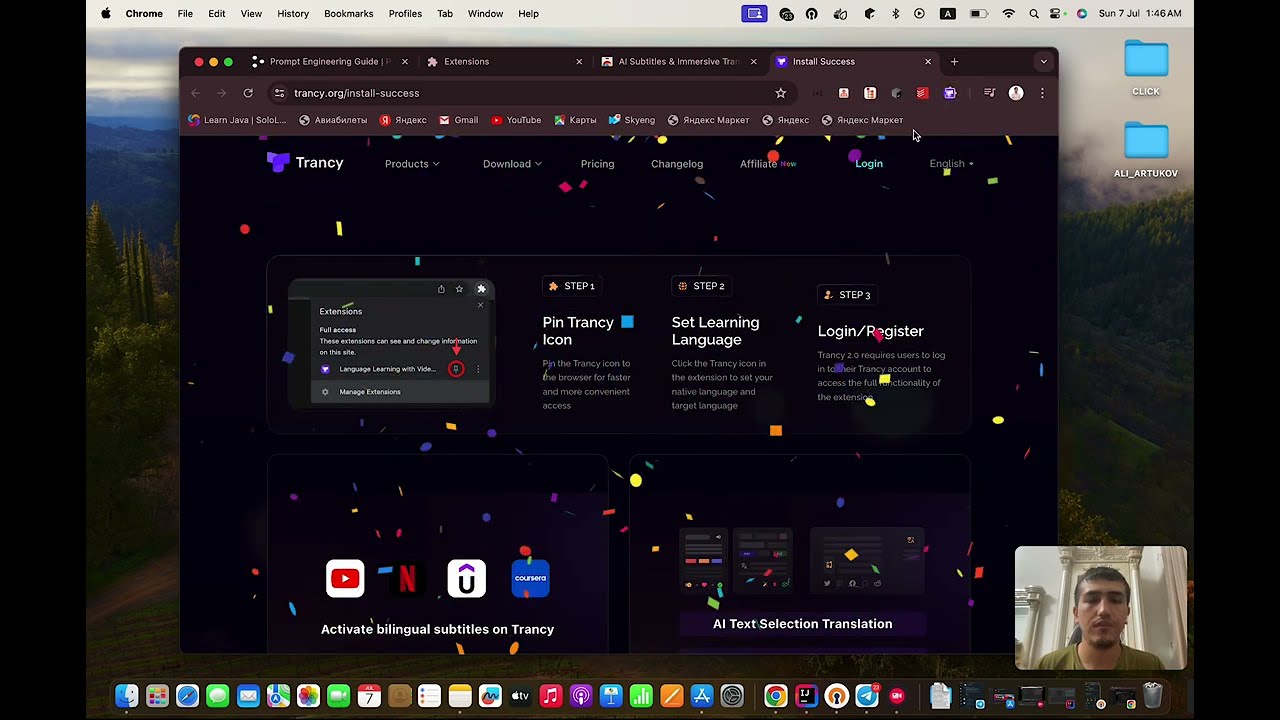Screen dimensions: 1280x720
Task: Open the Карты bookmark
Action: (575, 120)
